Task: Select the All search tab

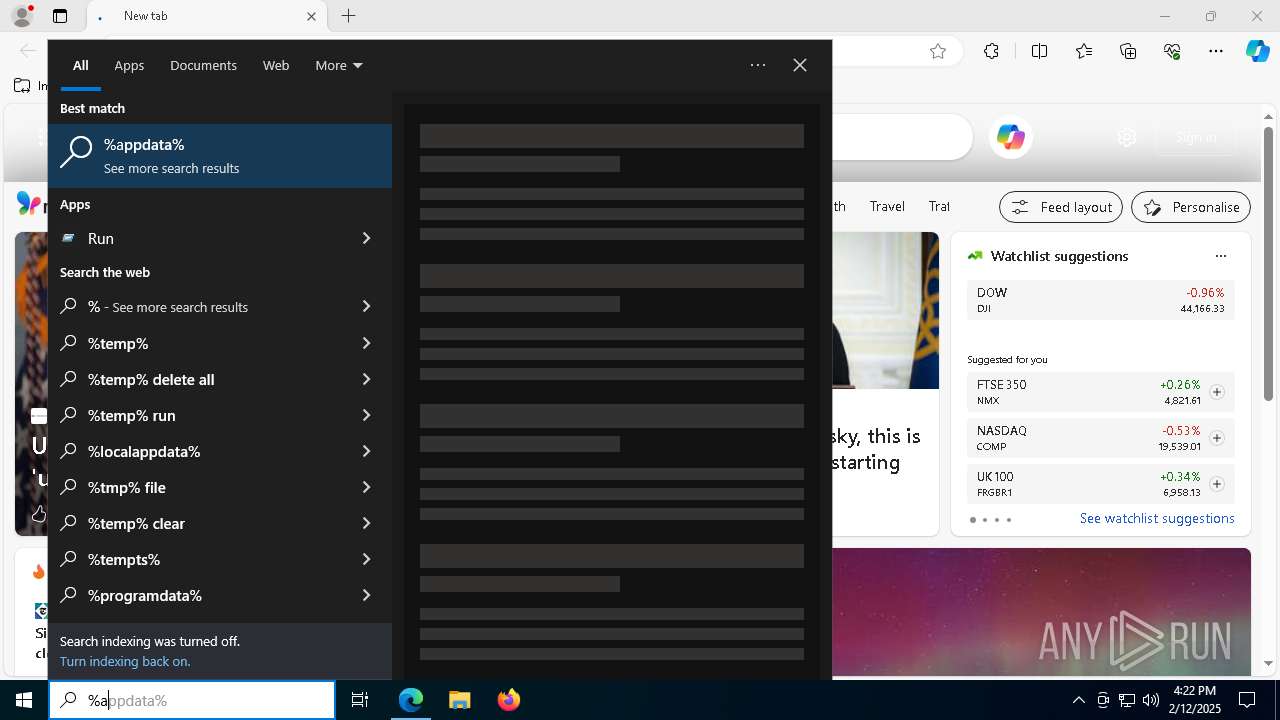Action: click(81, 65)
